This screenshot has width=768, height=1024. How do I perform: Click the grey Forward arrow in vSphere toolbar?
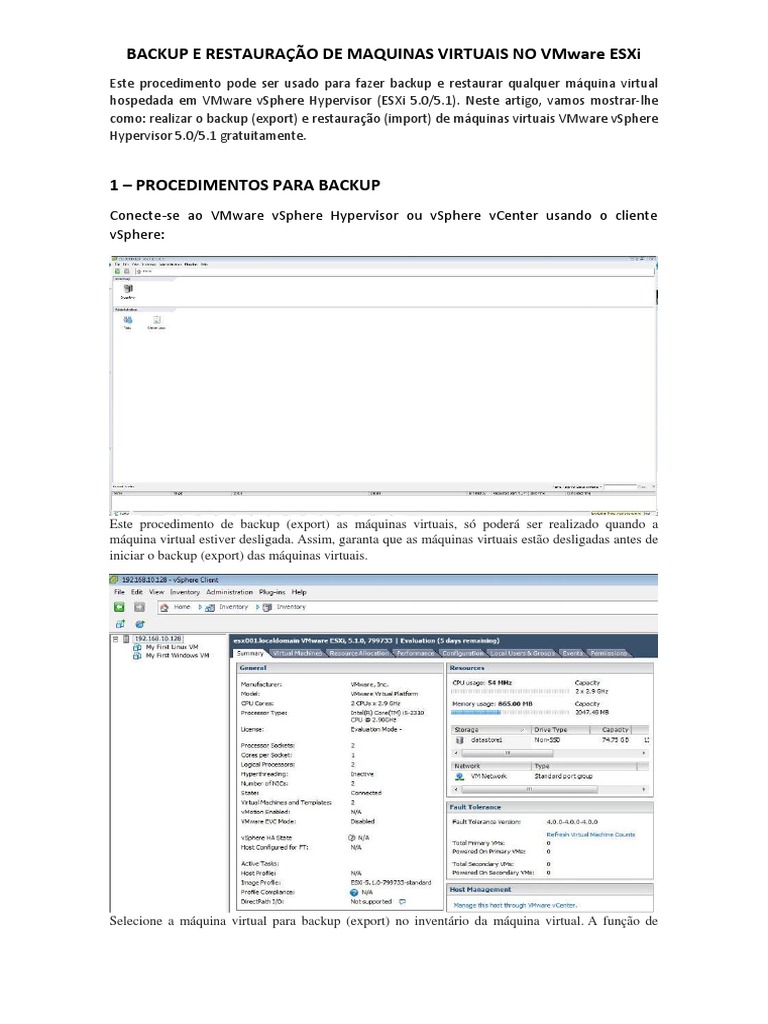(139, 607)
